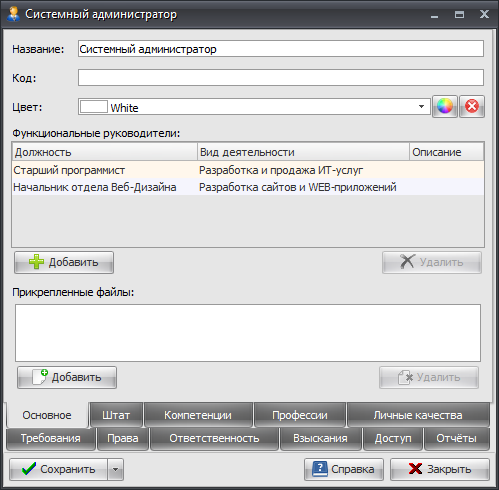Click into the Код input field
Screen dimensions: 499x490
[x=281, y=78]
